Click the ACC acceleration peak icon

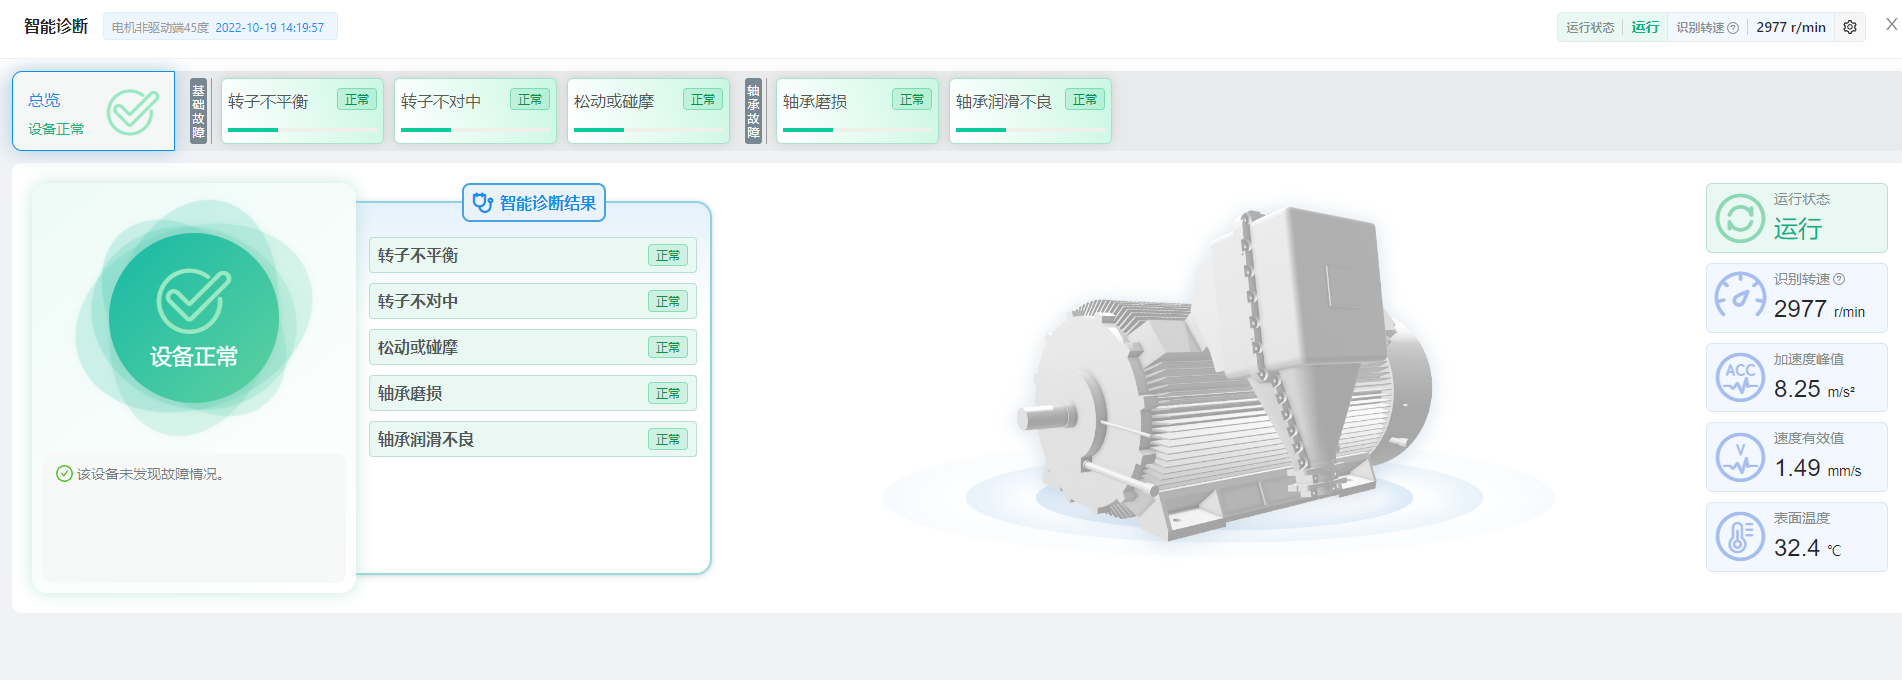point(1740,377)
